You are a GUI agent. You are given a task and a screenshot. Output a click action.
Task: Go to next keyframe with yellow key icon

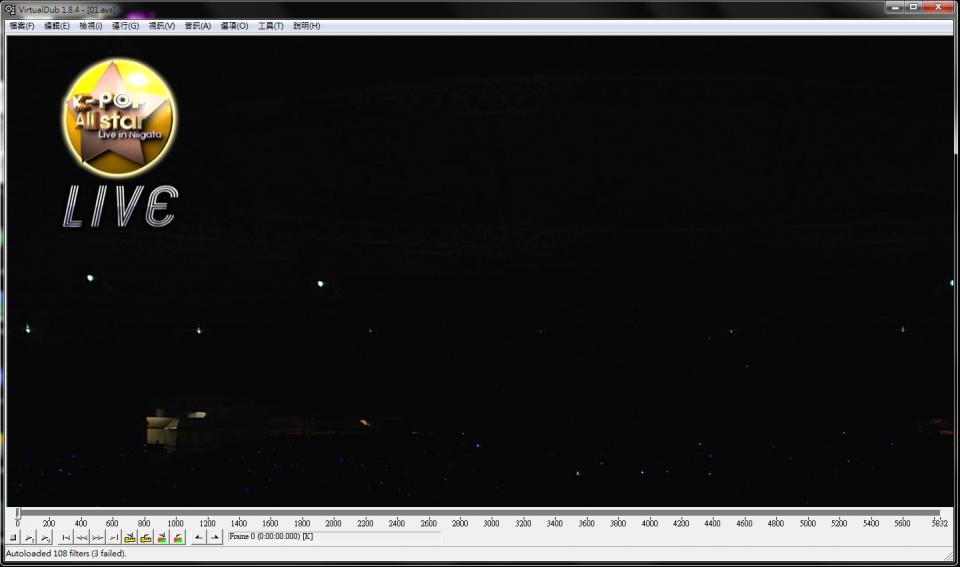pos(146,538)
